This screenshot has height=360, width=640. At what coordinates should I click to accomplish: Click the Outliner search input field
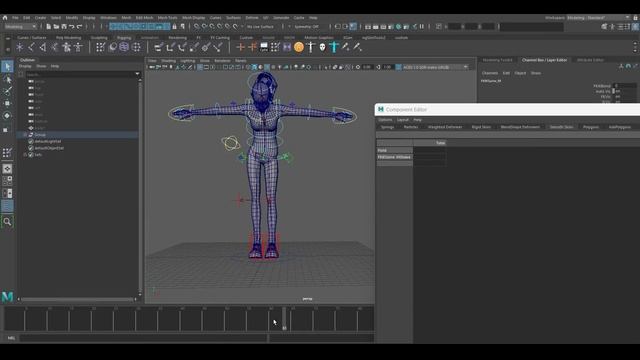coord(80,74)
